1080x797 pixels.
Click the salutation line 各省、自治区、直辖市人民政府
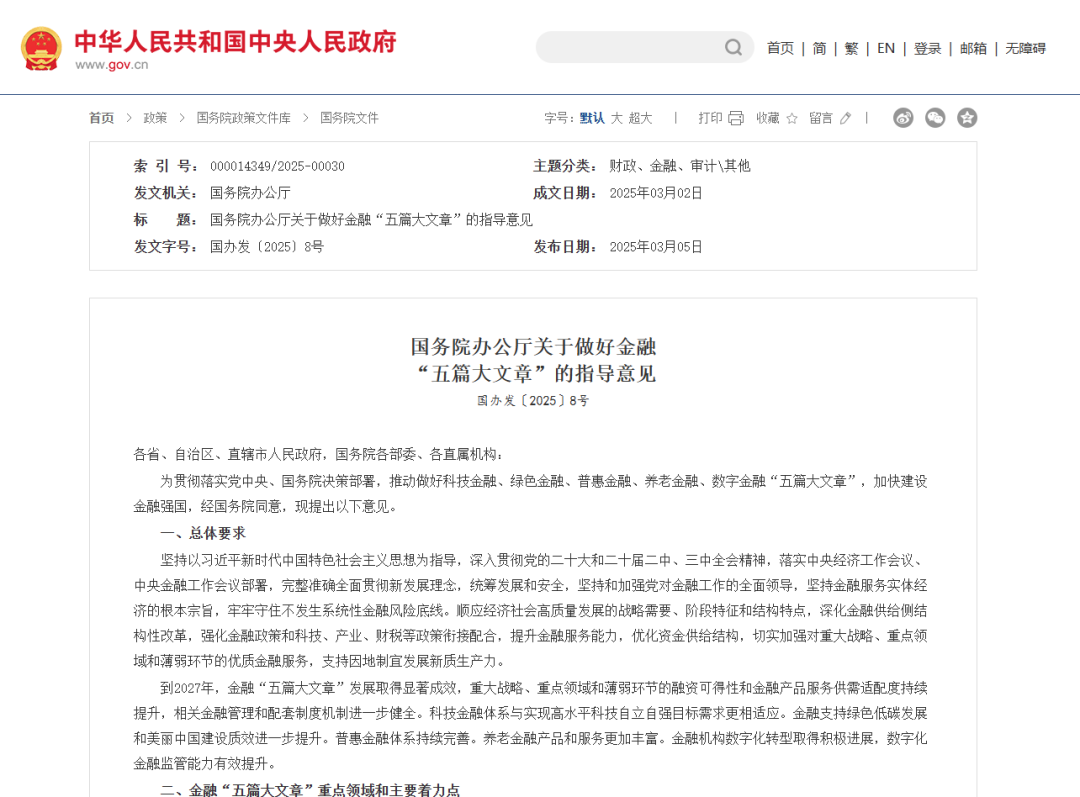tap(319, 454)
